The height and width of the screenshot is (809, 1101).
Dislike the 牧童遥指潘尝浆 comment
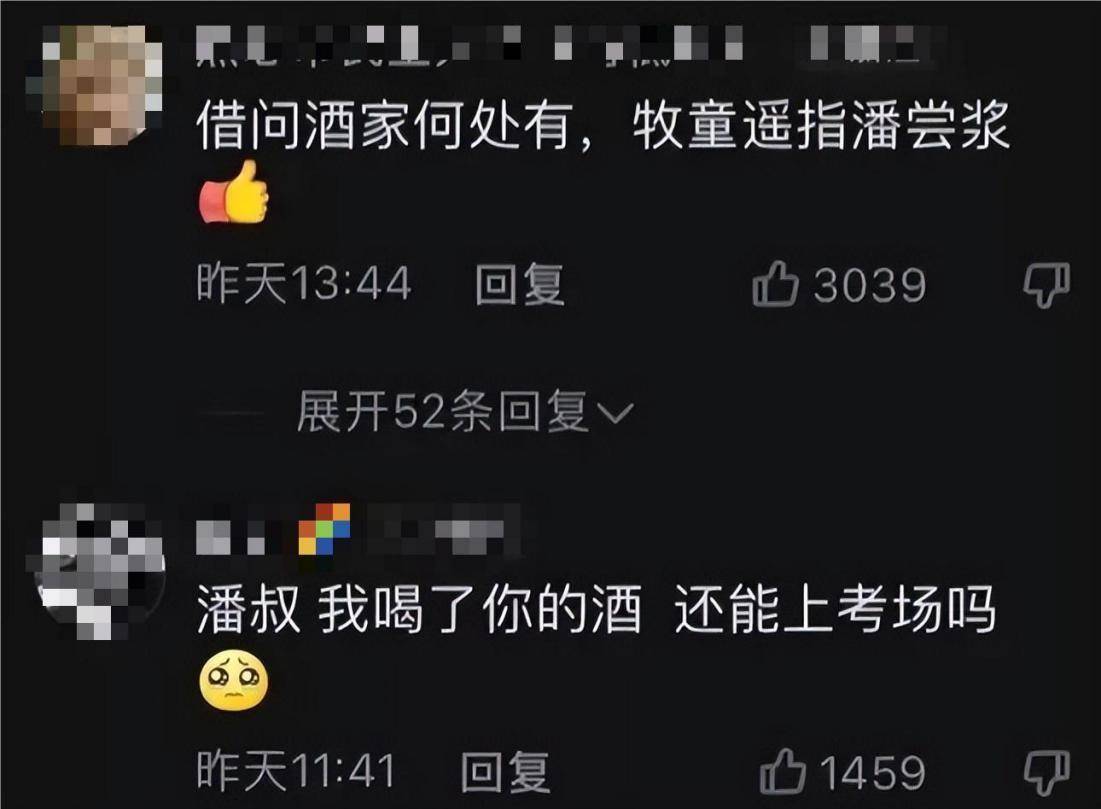coord(1046,285)
